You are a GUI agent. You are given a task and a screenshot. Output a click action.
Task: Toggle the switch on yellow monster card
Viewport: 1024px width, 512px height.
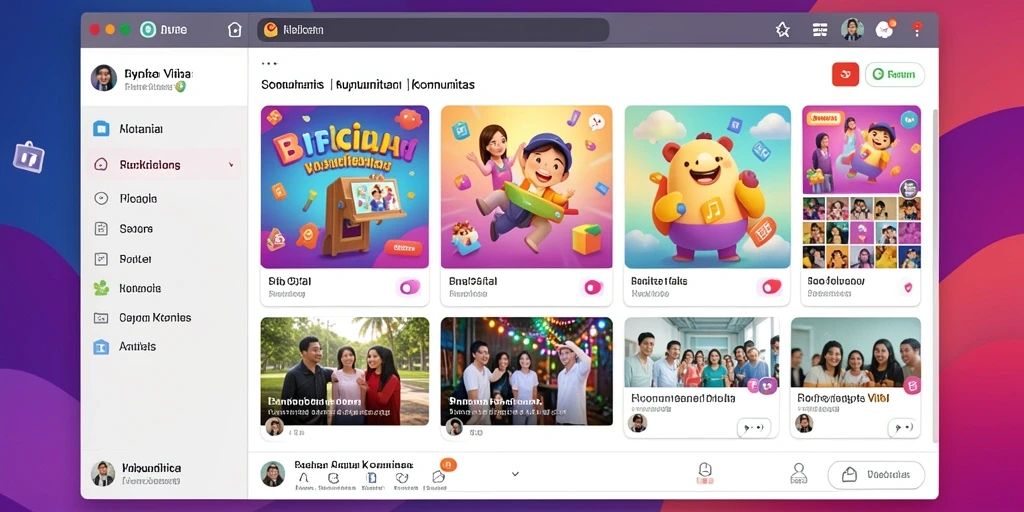click(771, 286)
